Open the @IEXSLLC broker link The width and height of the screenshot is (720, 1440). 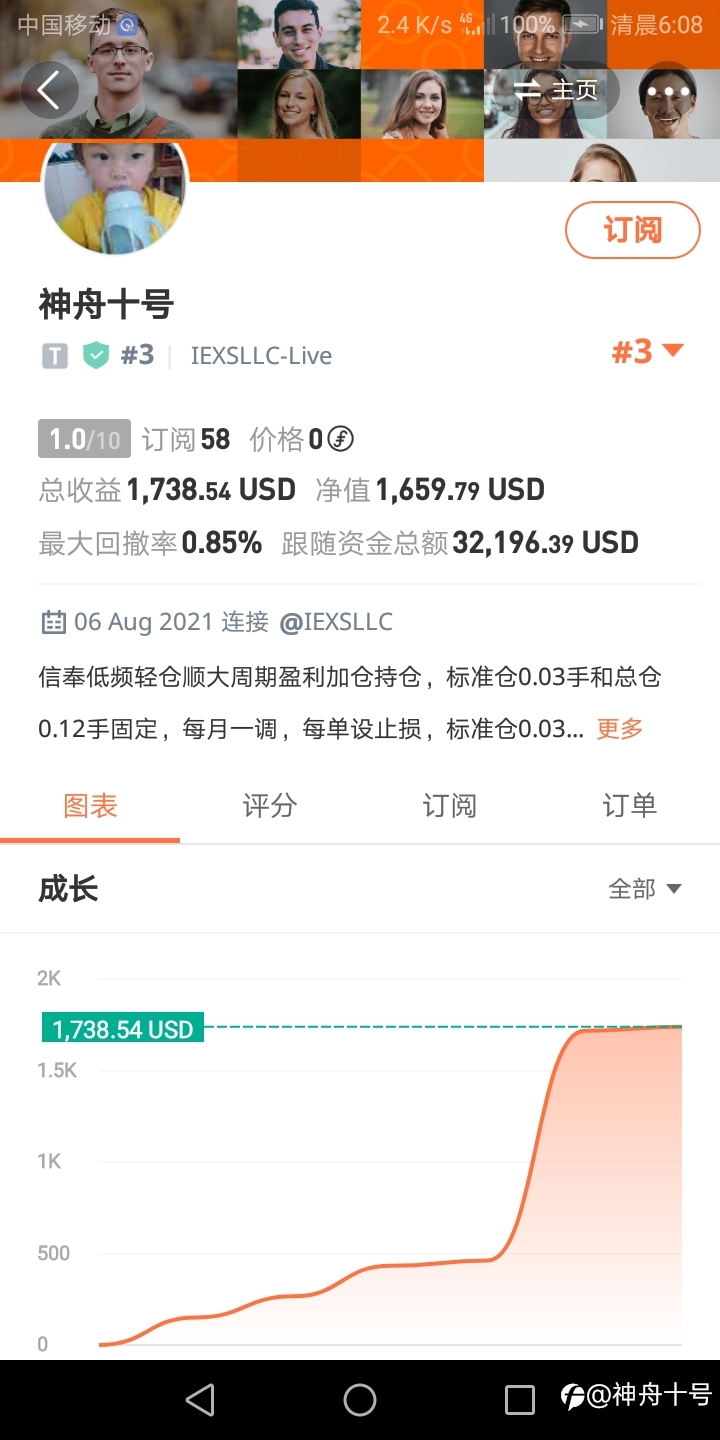(336, 622)
